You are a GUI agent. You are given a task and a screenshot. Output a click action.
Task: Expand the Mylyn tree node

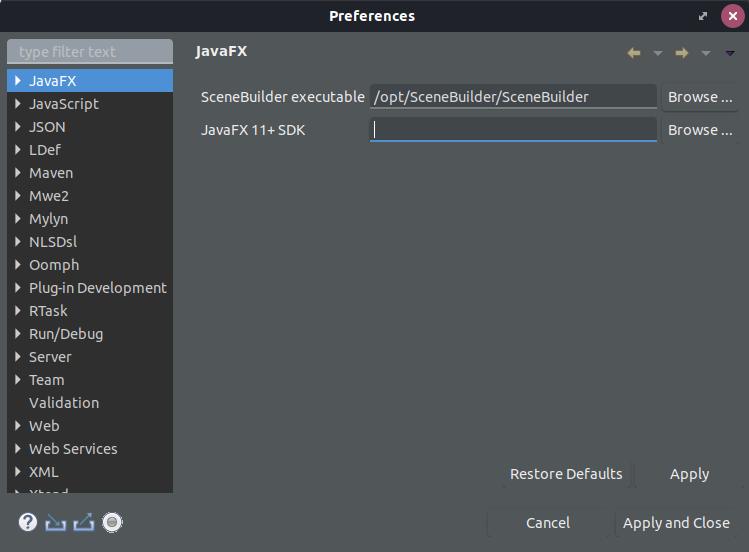pyautogui.click(x=18, y=218)
